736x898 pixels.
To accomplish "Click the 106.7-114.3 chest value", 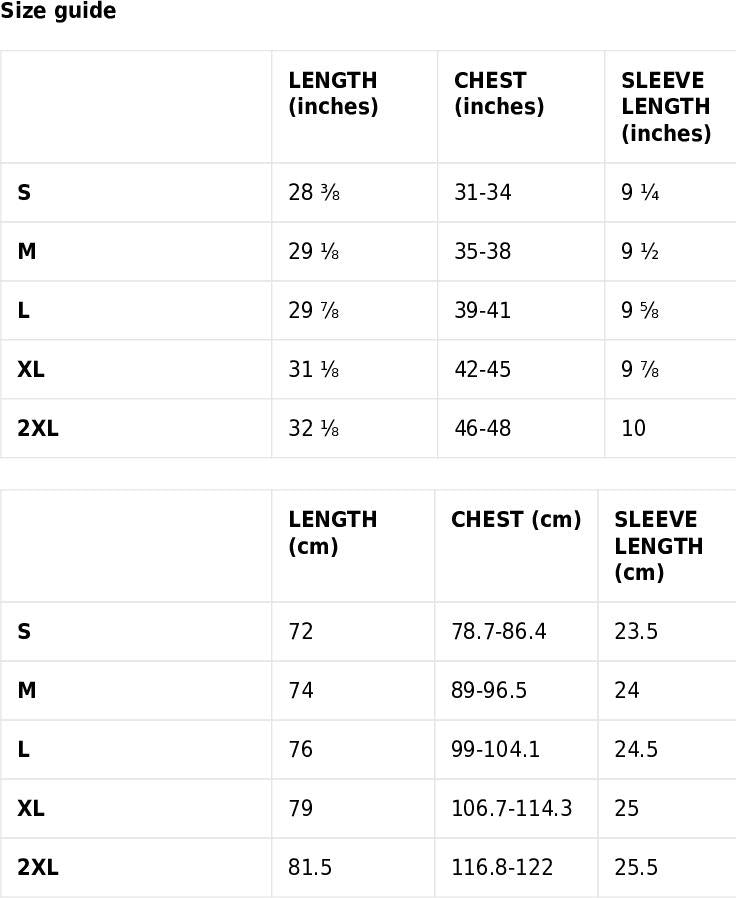I will [511, 809].
